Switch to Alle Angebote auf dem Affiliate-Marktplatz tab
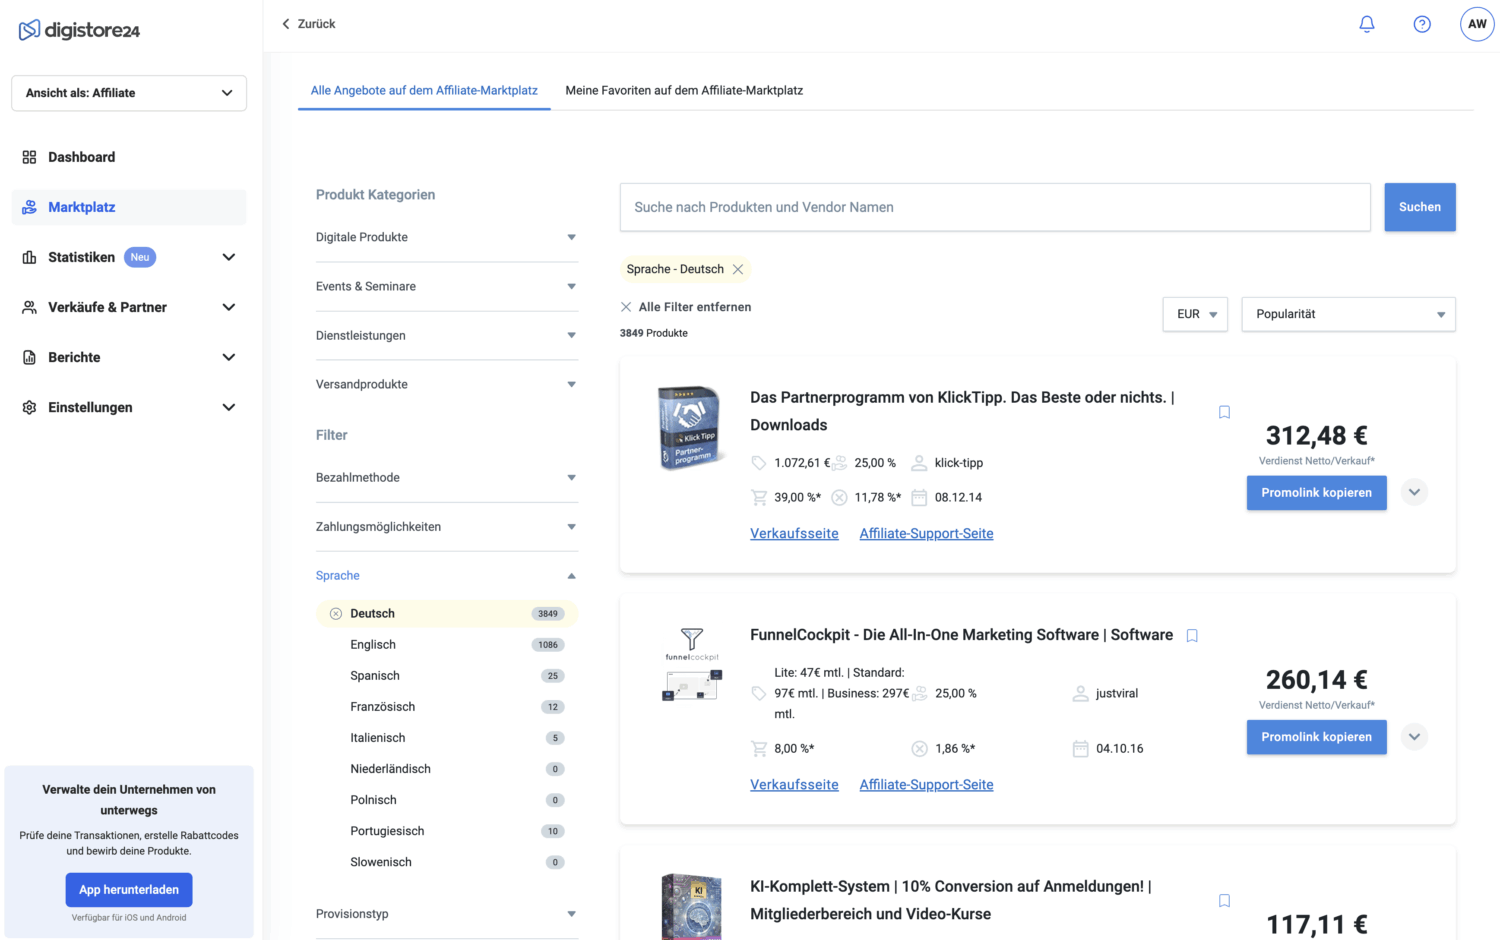This screenshot has height=940, width=1500. pyautogui.click(x=424, y=90)
